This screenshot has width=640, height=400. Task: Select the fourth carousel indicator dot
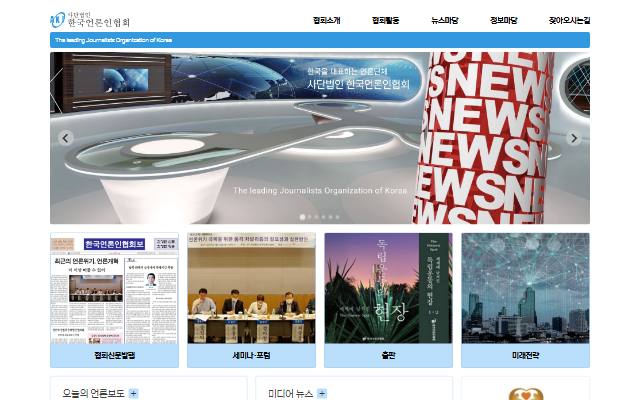tap(323, 217)
